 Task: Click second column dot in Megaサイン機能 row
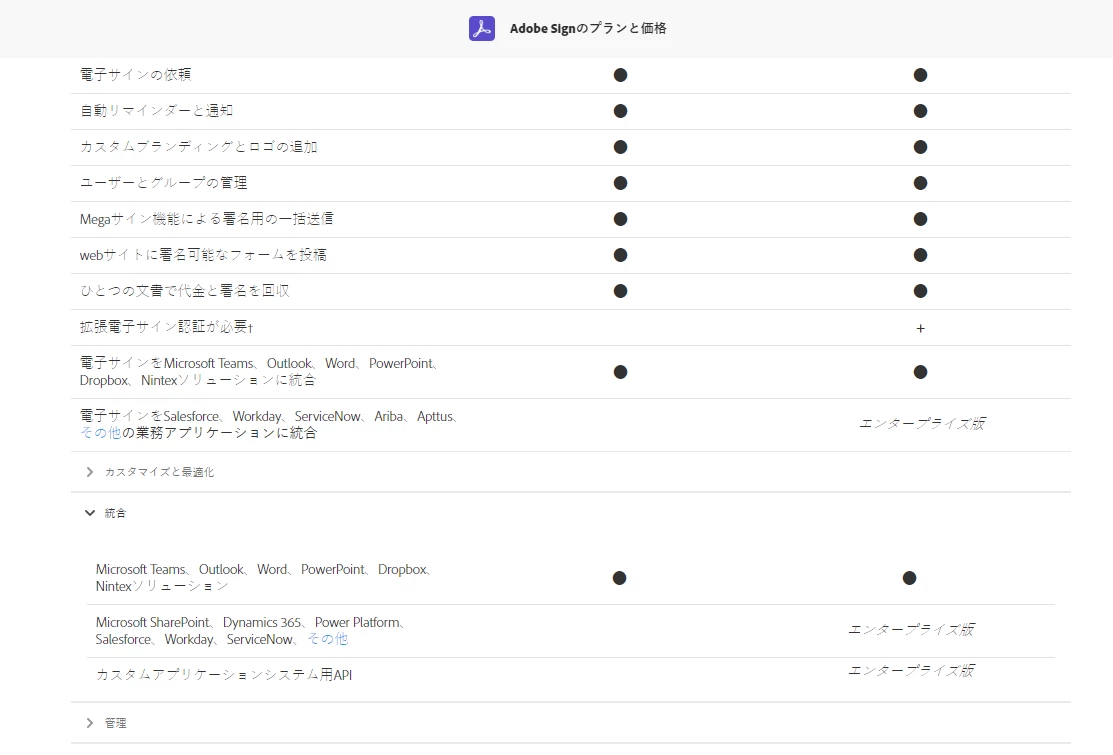[x=921, y=219]
